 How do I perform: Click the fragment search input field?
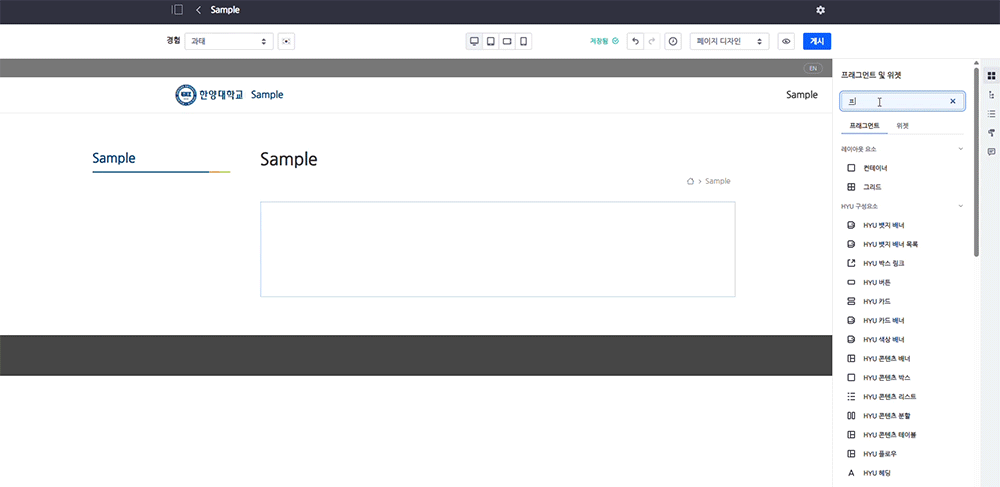pyautogui.click(x=895, y=101)
